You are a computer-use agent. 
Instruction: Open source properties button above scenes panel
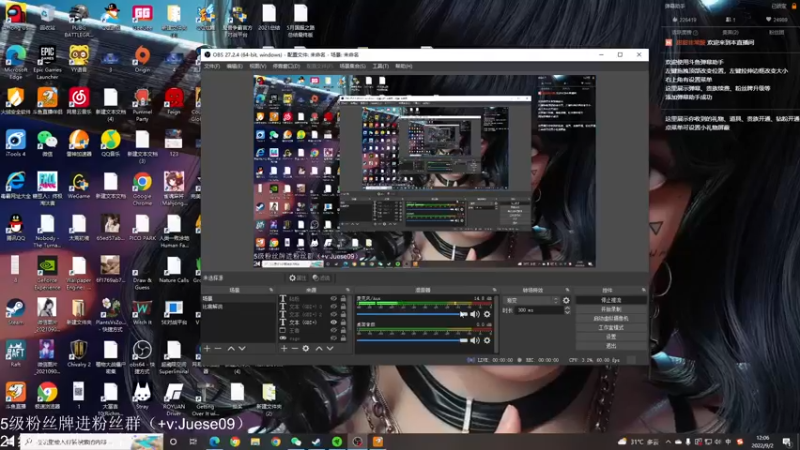pos(297,278)
